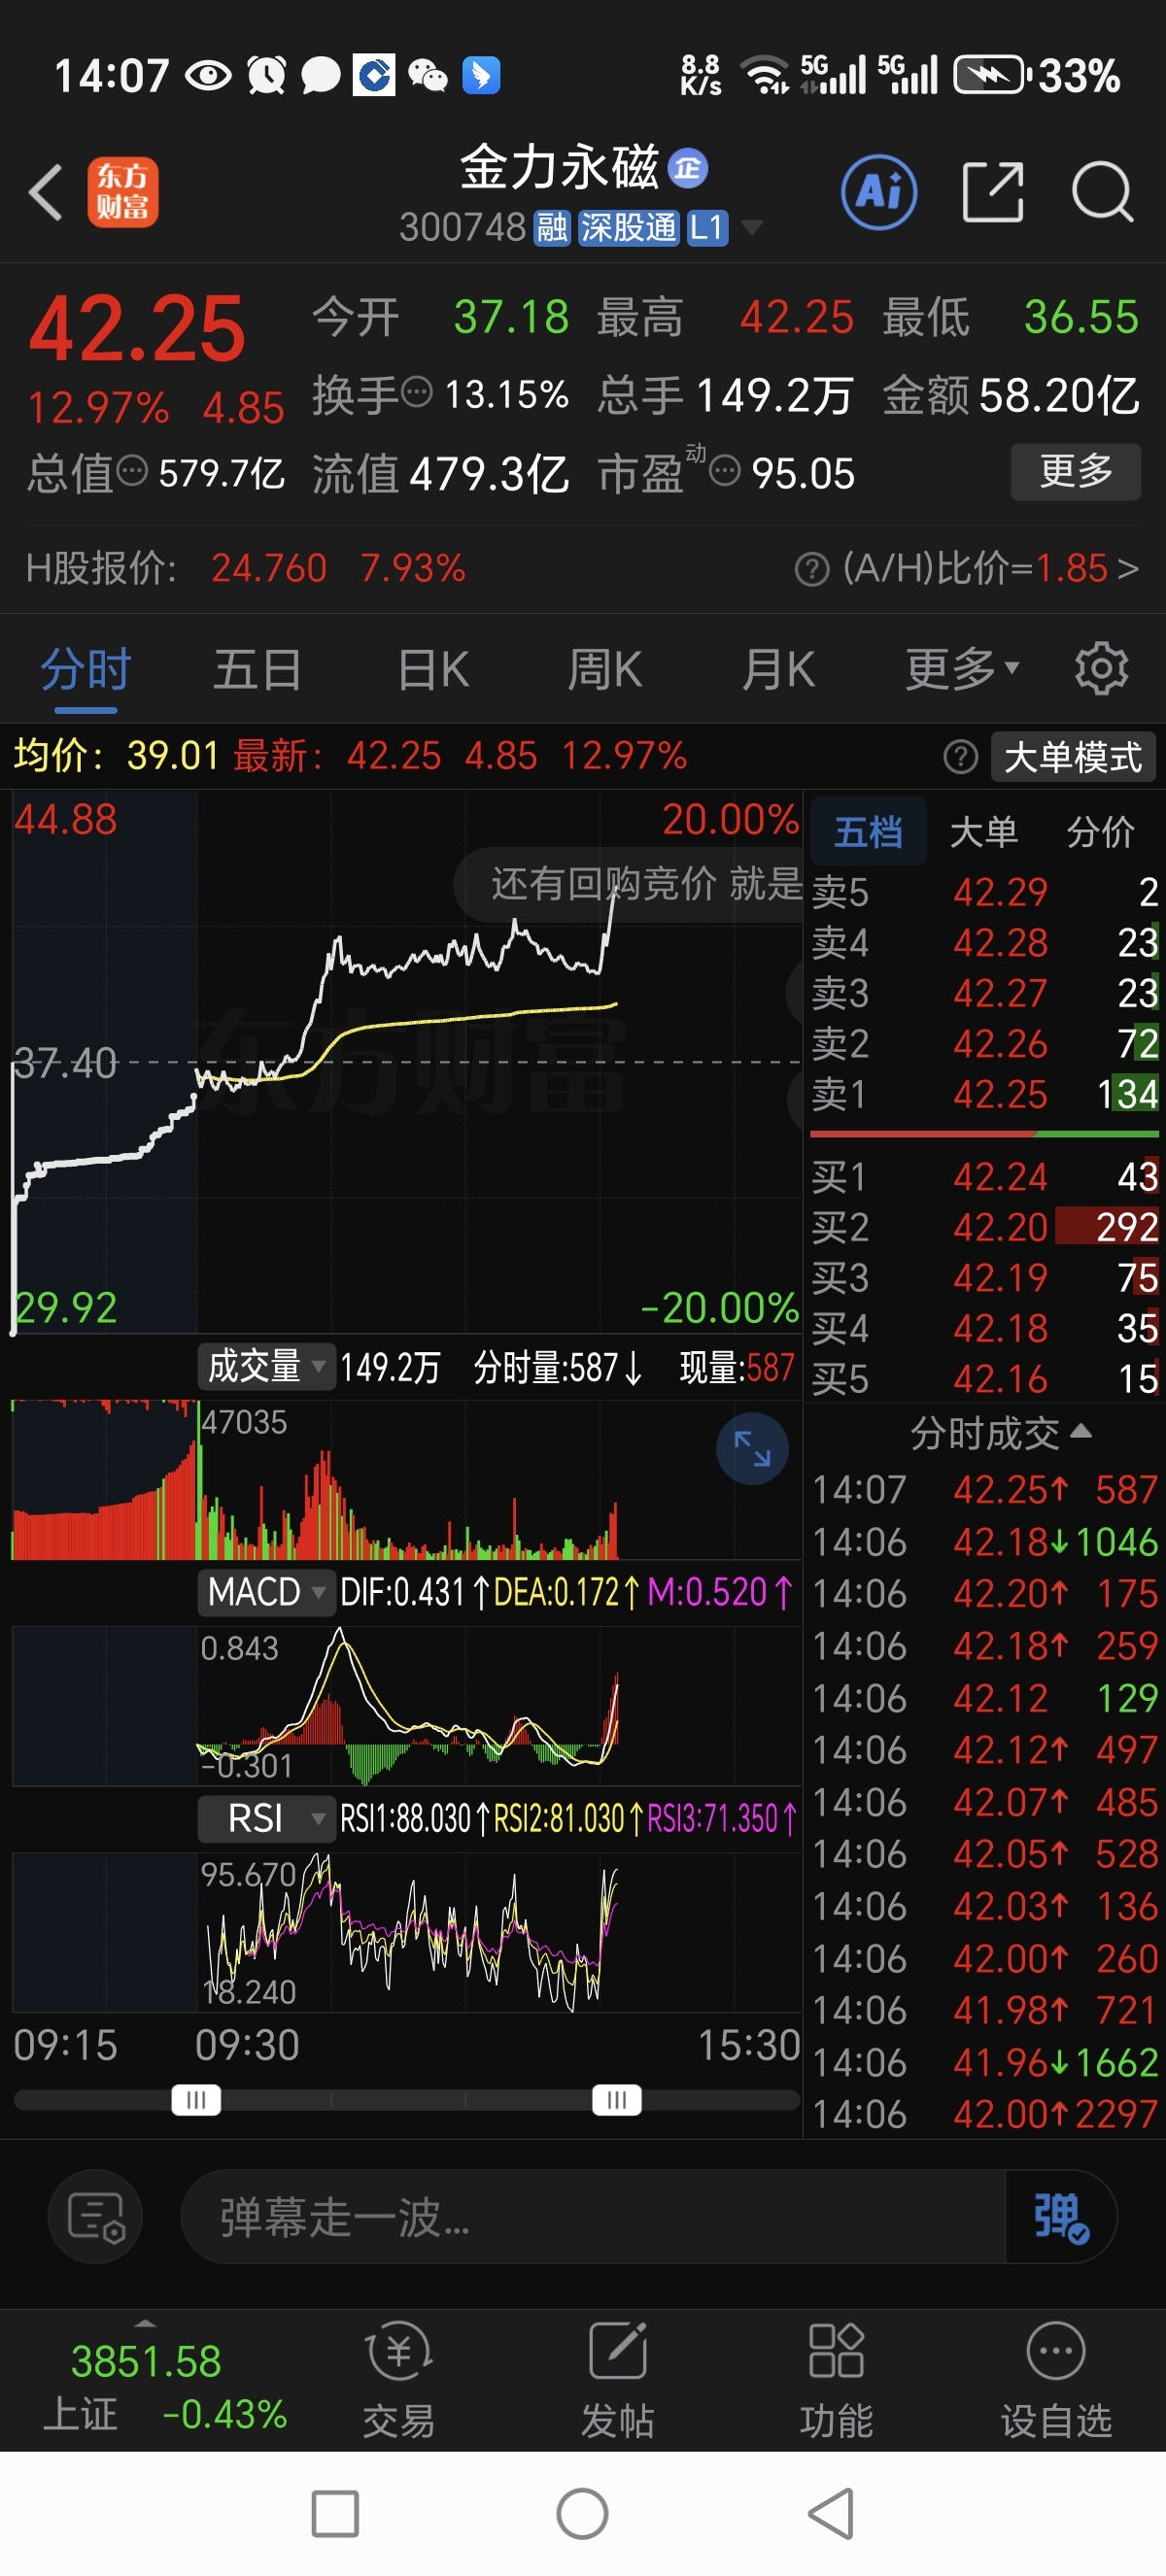The height and width of the screenshot is (2576, 1166).
Task: Select the 分价 tab
Action: (x=1100, y=831)
